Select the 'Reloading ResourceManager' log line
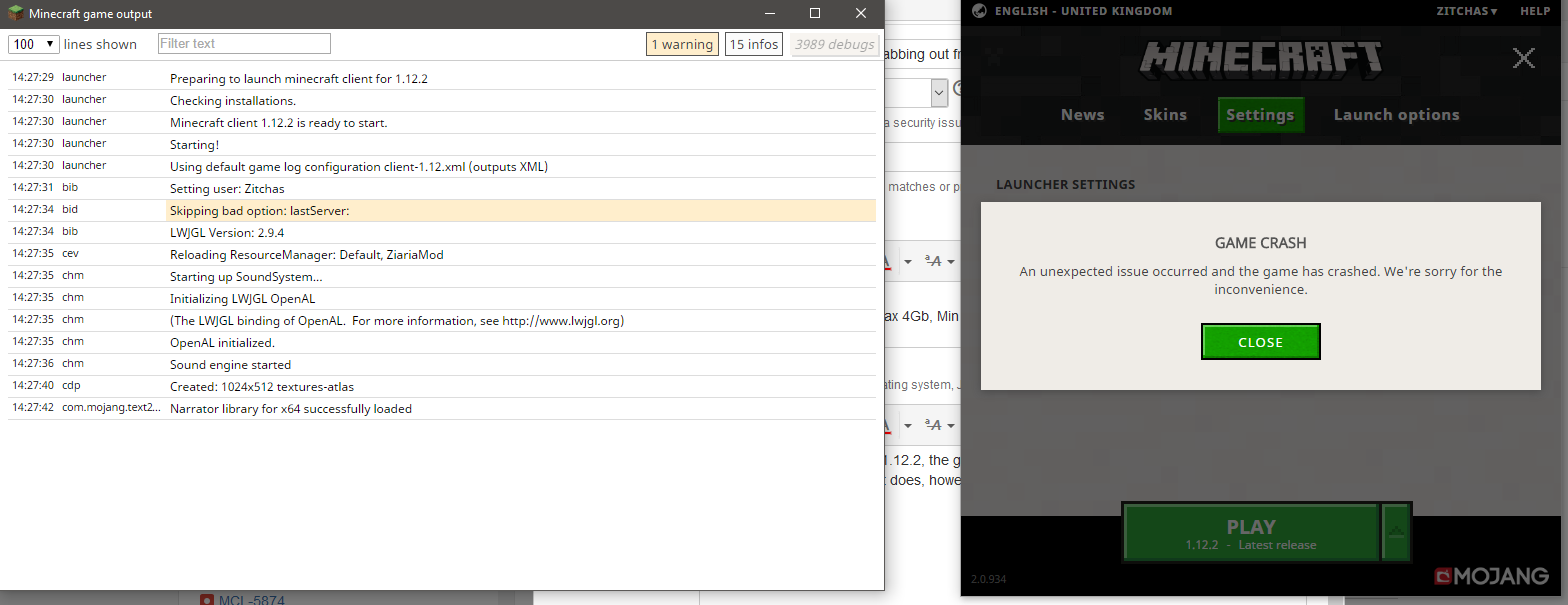 pyautogui.click(x=442, y=254)
